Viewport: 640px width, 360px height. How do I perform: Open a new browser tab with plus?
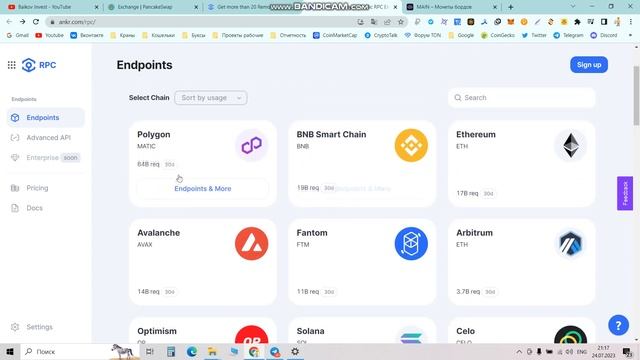pos(511,7)
